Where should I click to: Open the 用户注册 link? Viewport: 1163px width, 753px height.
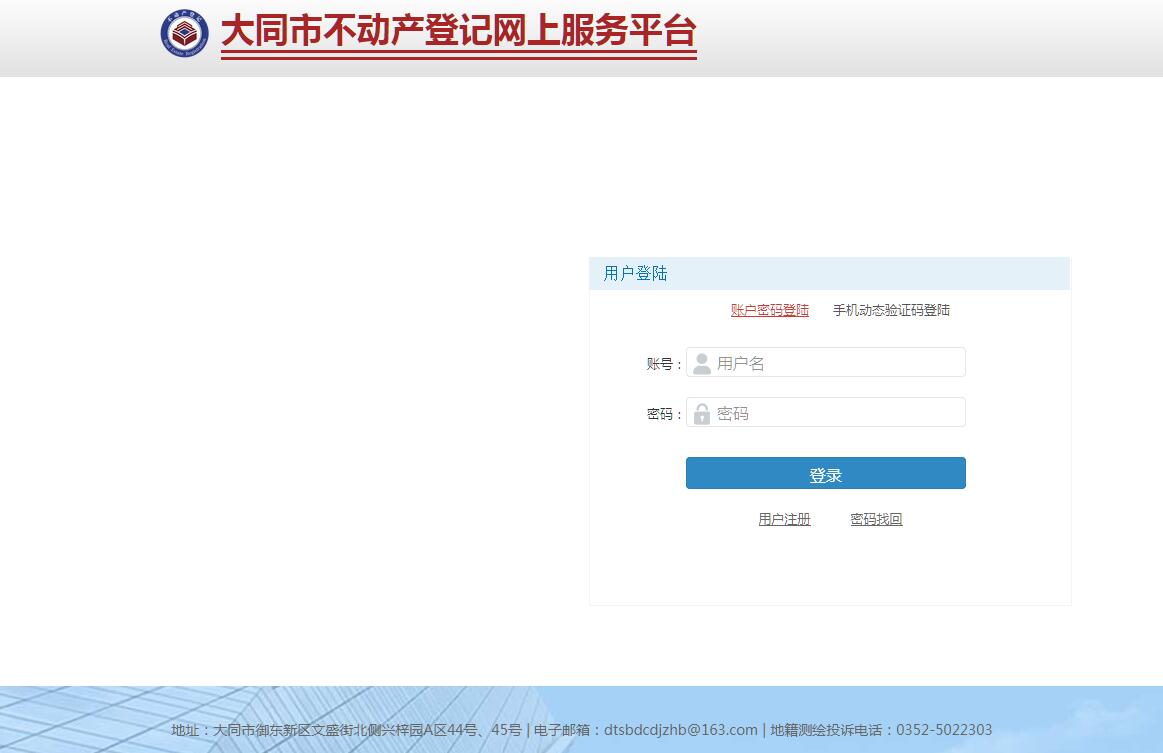(x=784, y=520)
